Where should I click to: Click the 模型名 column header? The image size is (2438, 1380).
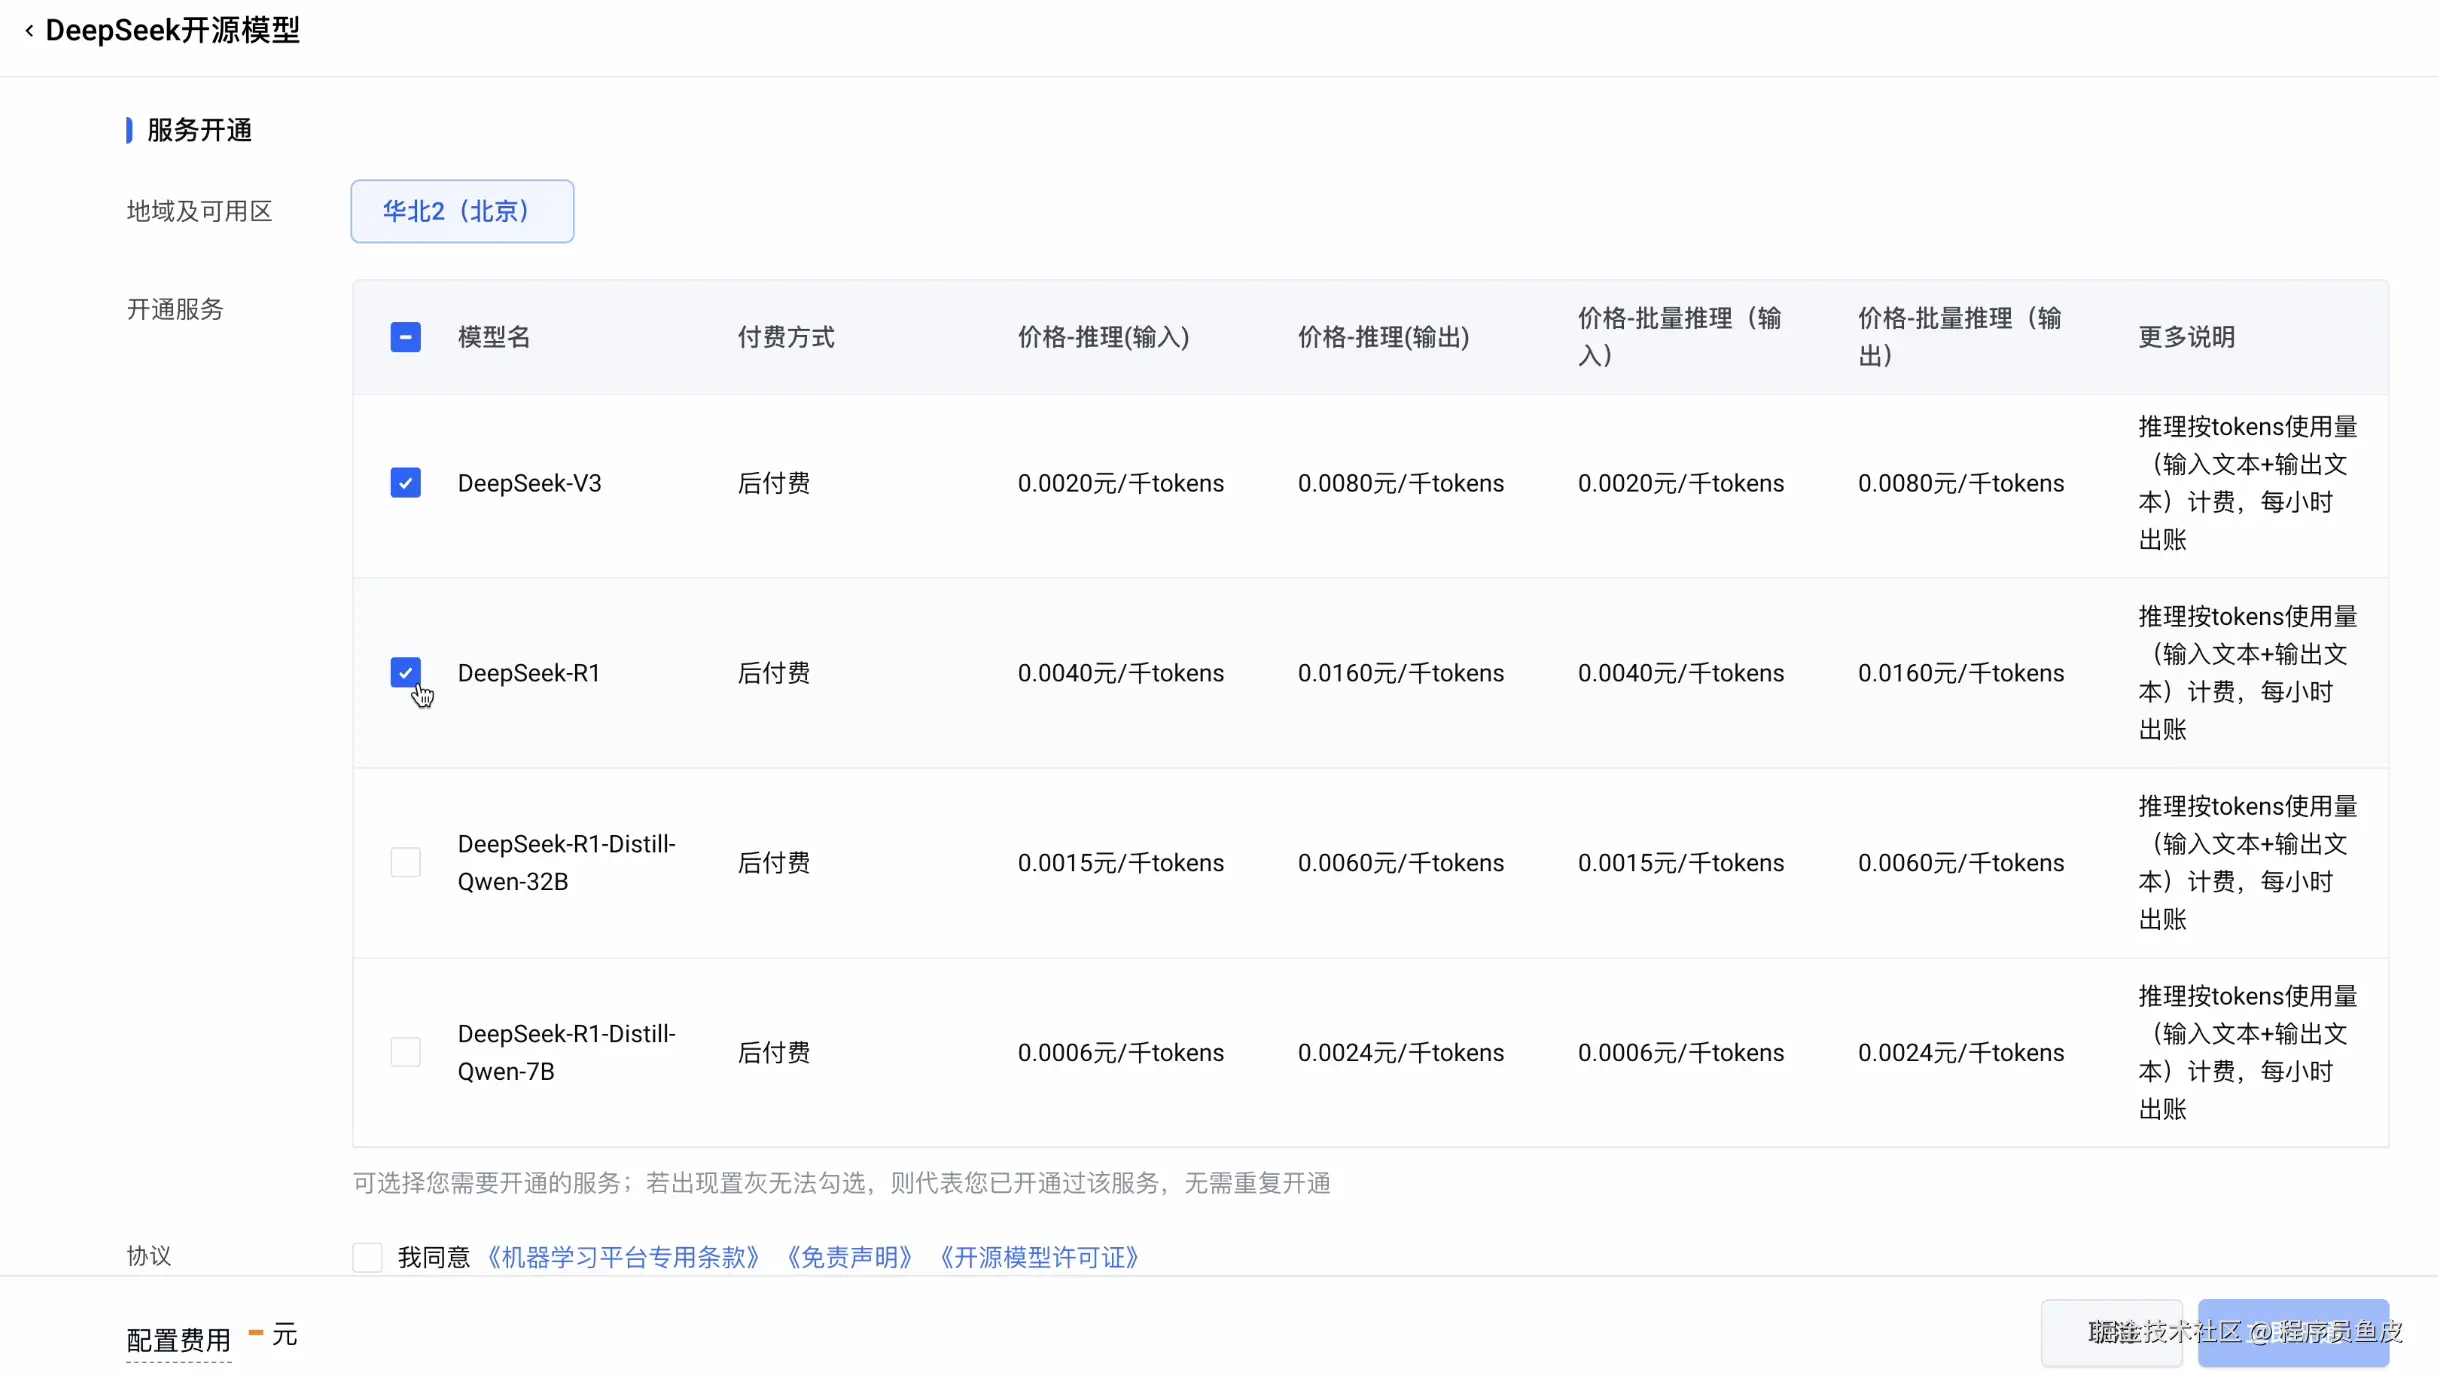[494, 337]
